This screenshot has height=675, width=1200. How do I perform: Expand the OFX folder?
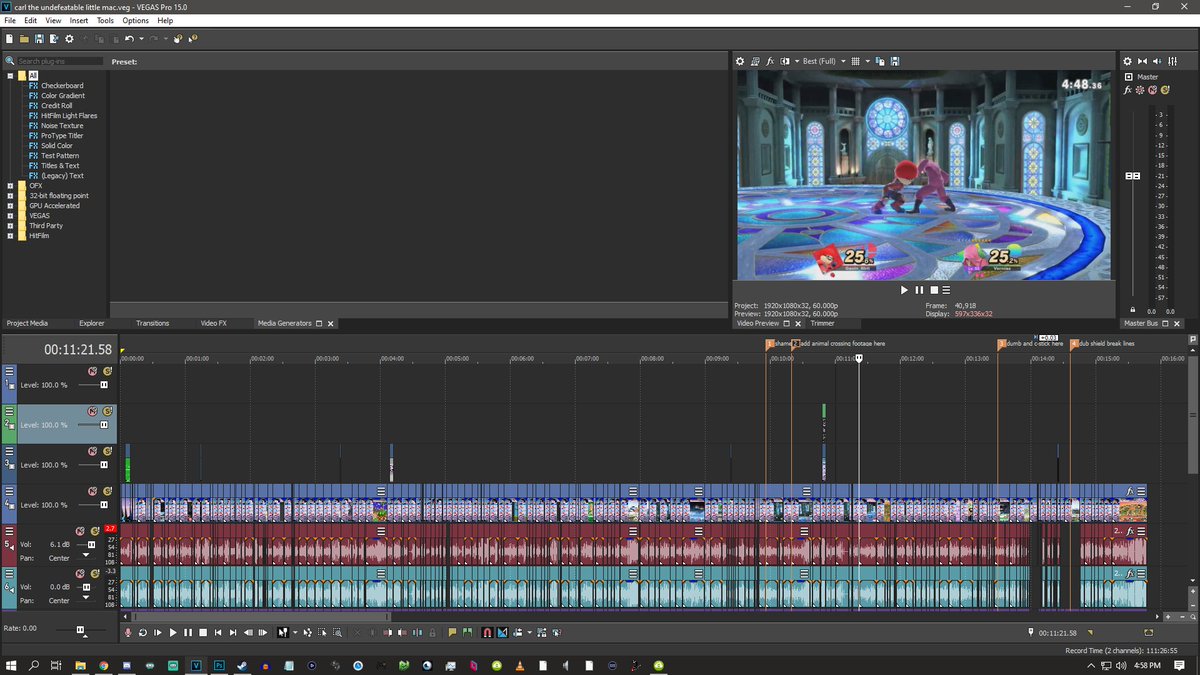pyautogui.click(x=10, y=185)
